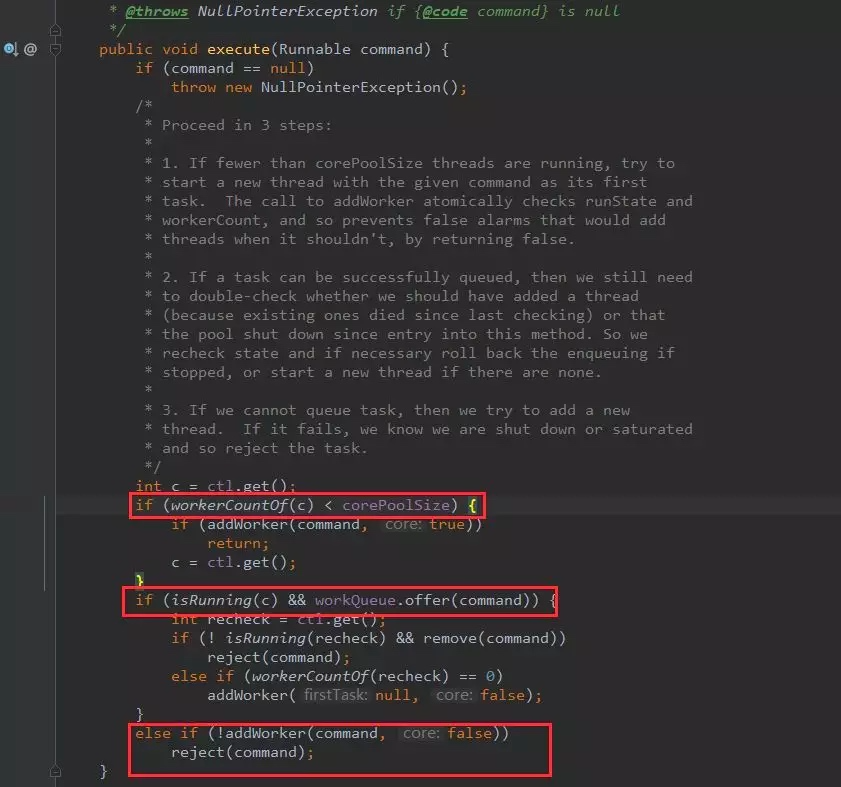Click NullPointerException in the throw statement
Viewport: 841px width, 787px height.
[x=351, y=87]
